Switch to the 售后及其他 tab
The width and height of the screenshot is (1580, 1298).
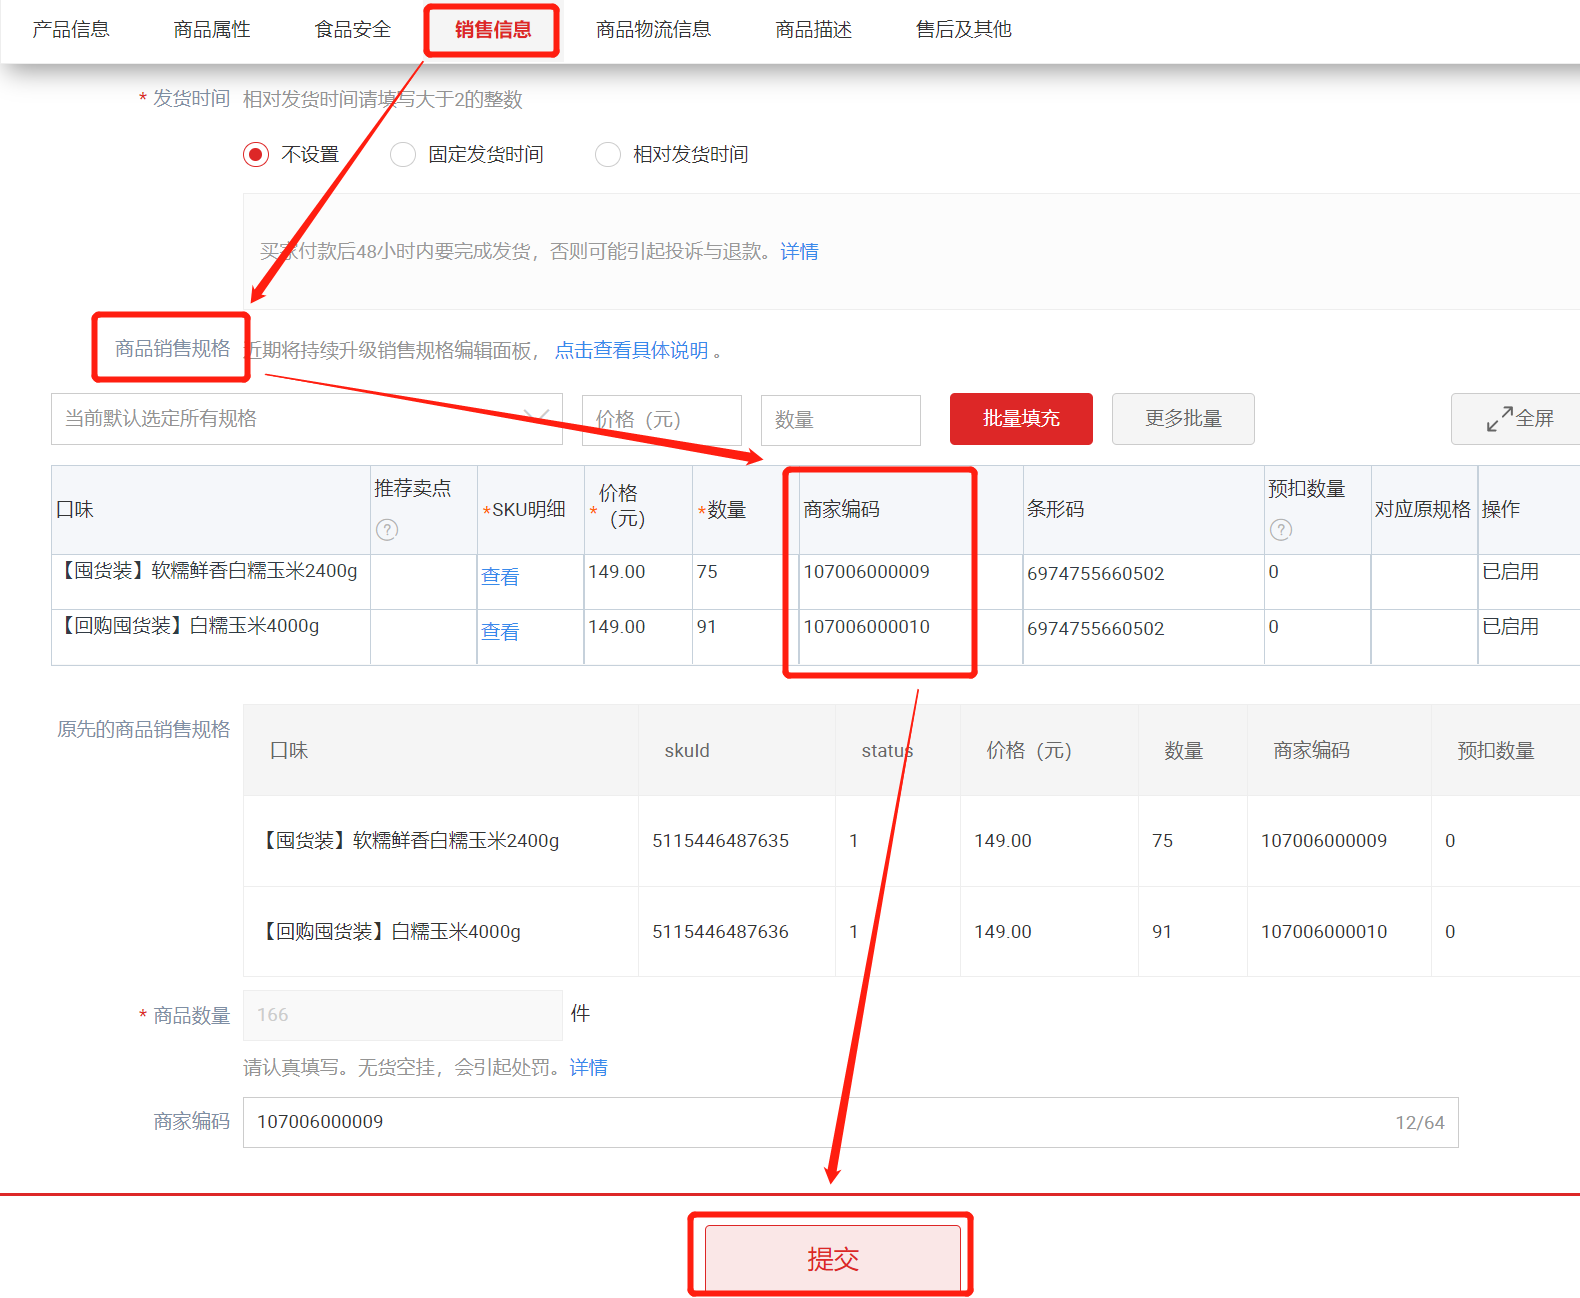click(x=964, y=30)
